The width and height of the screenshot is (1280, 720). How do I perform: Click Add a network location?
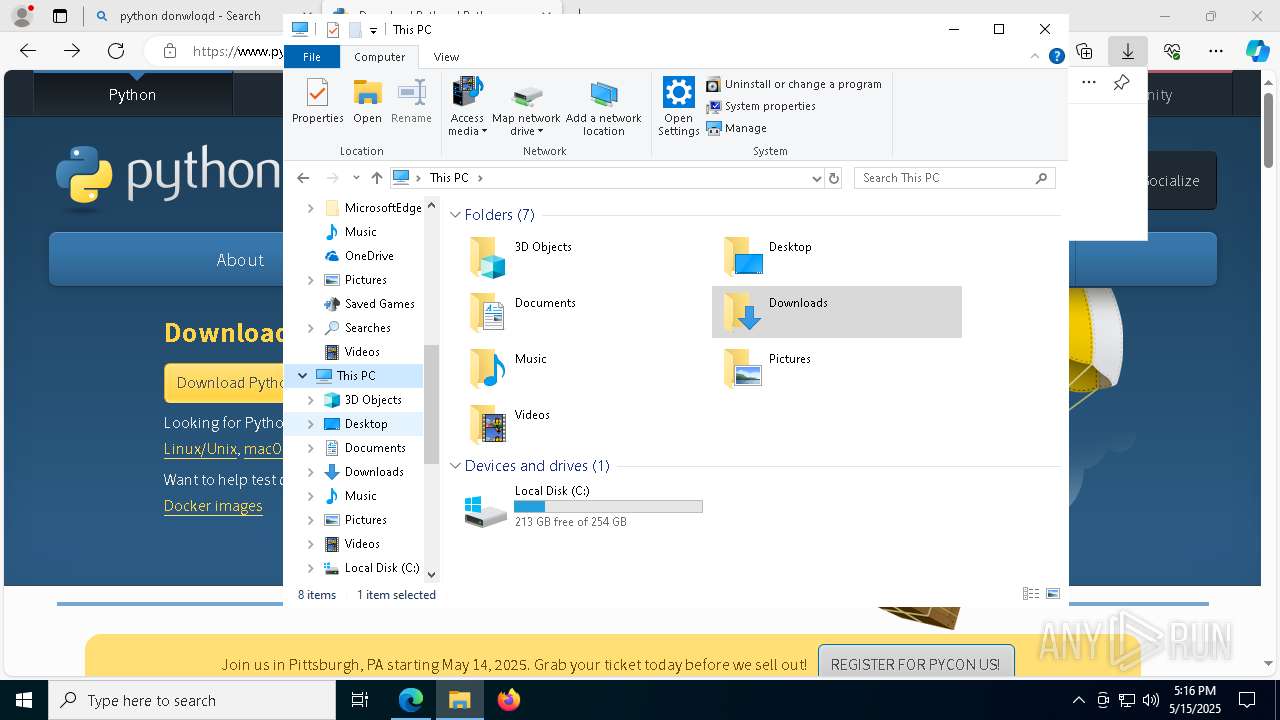[x=604, y=107]
